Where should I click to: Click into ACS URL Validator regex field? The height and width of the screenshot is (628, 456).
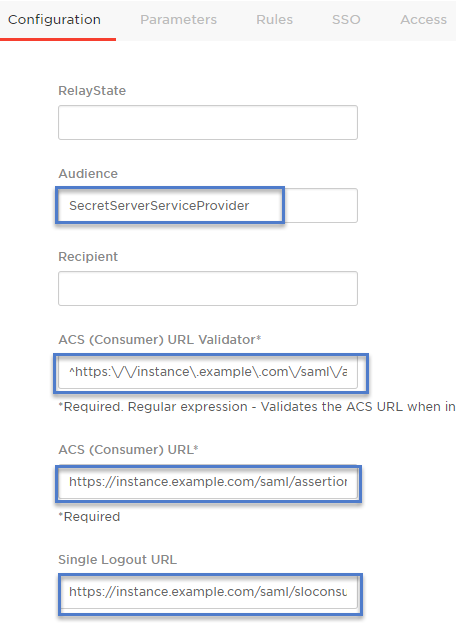(x=208, y=372)
